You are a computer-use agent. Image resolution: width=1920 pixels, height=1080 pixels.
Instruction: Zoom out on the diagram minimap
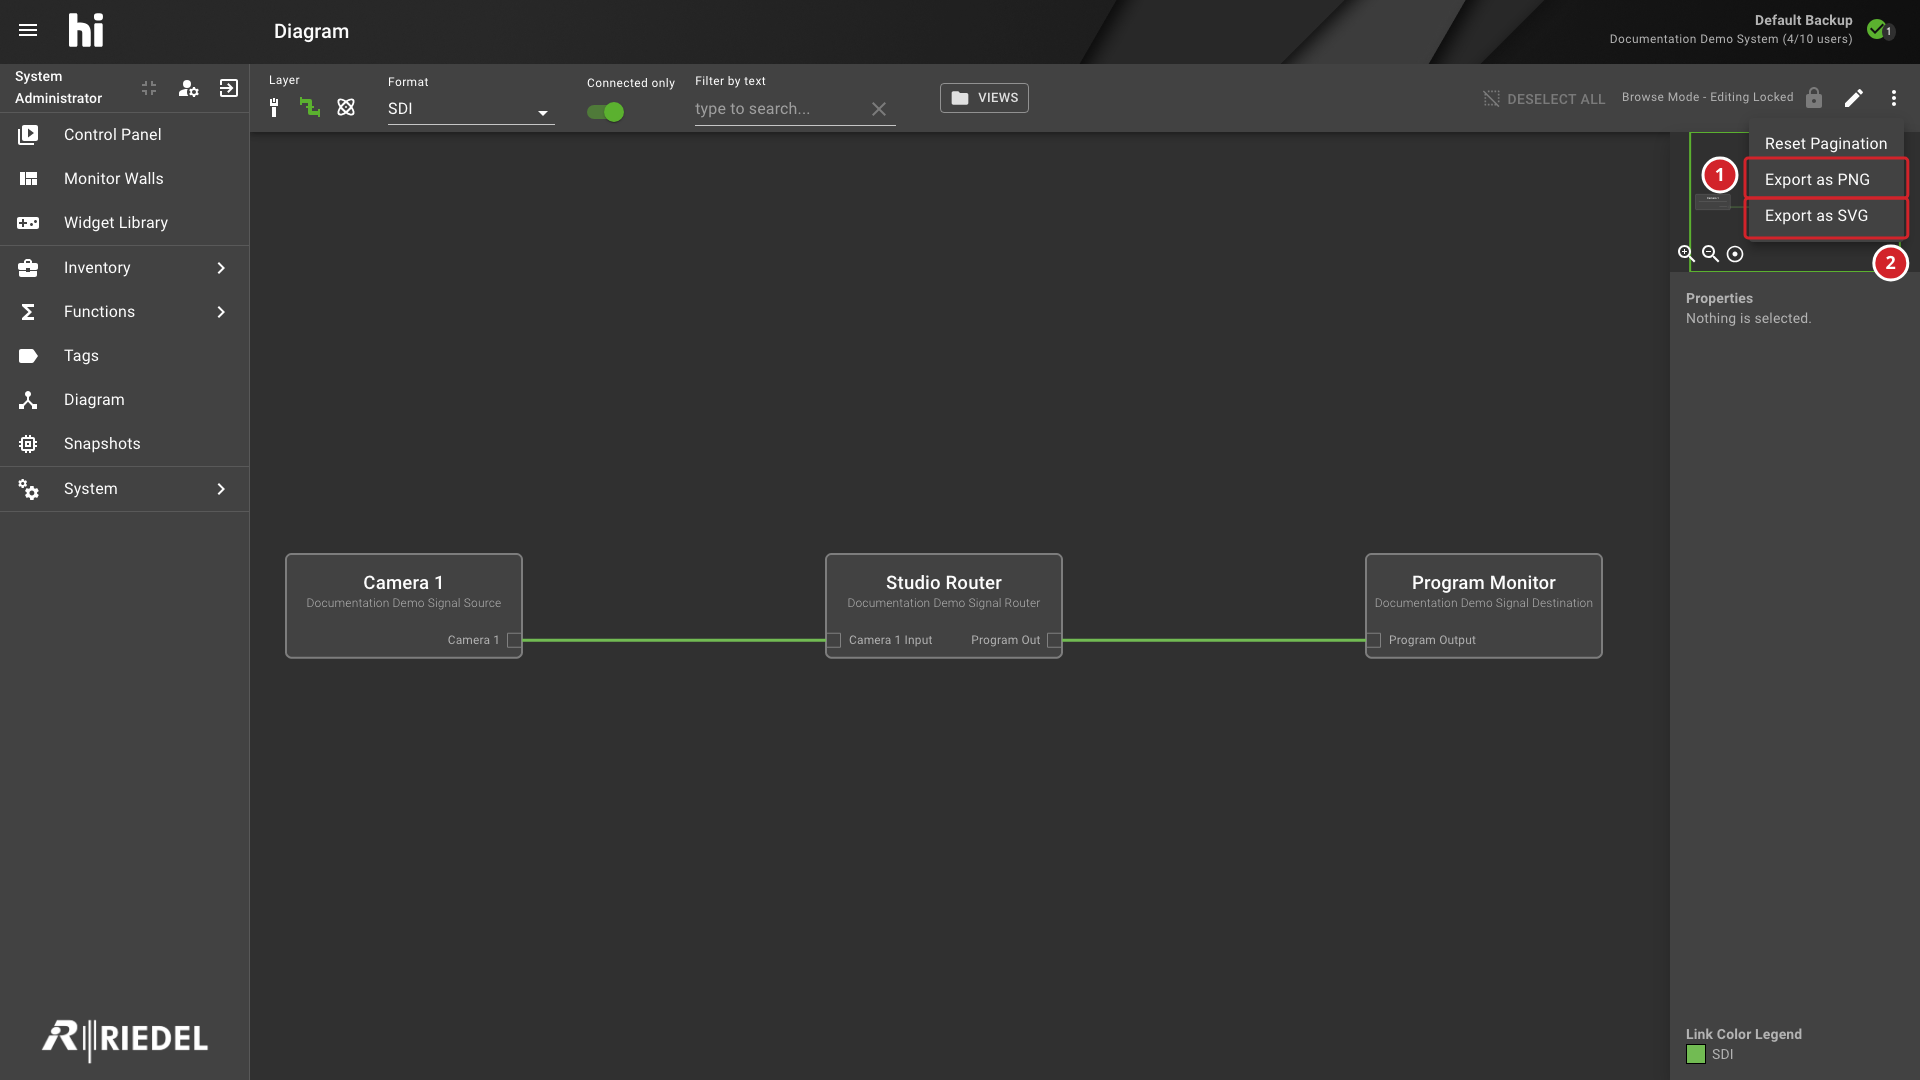pos(1711,254)
